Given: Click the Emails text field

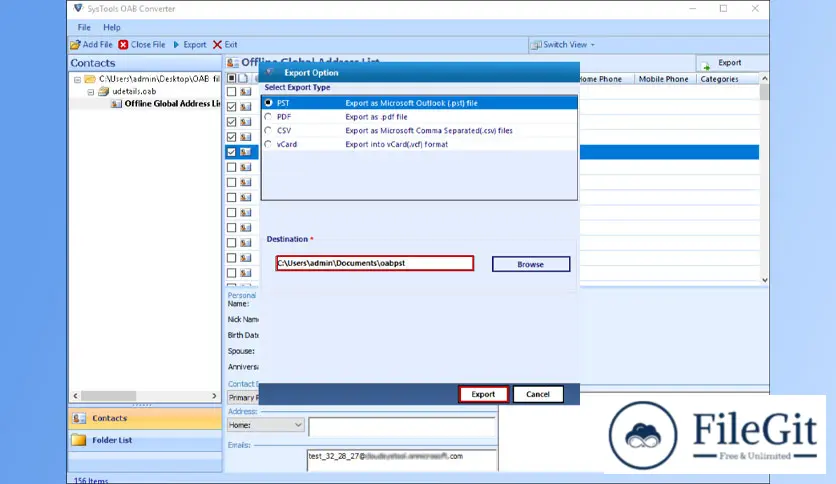Looking at the screenshot, I should tap(402, 460).
